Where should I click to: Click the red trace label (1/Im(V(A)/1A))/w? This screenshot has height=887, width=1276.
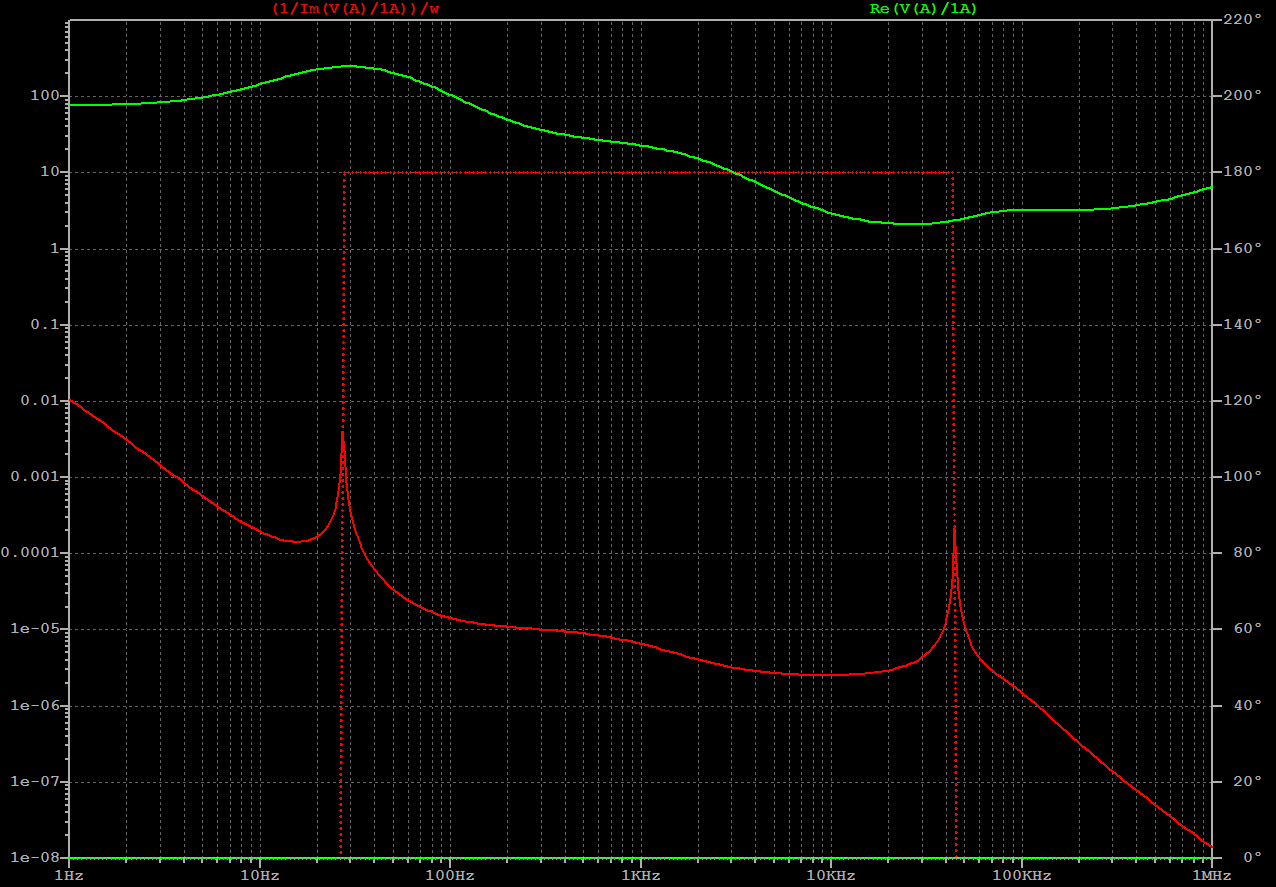tap(355, 8)
